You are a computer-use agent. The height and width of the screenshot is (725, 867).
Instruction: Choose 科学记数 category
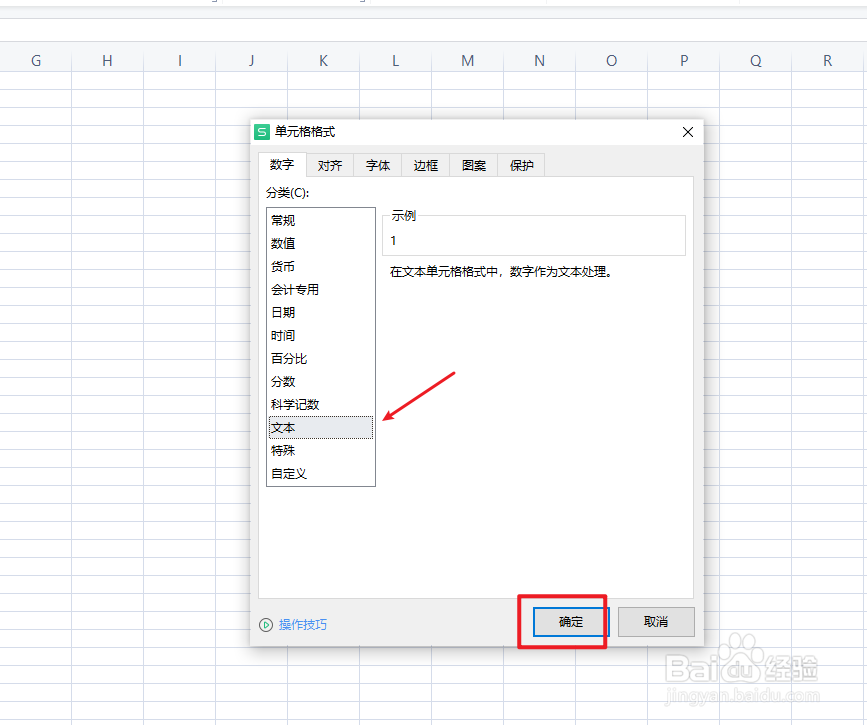coord(321,405)
